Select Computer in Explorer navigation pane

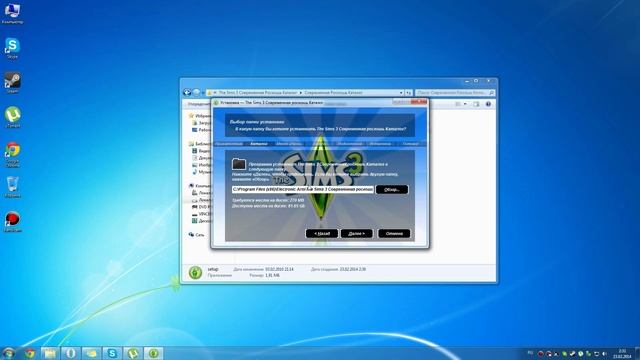coord(199,186)
